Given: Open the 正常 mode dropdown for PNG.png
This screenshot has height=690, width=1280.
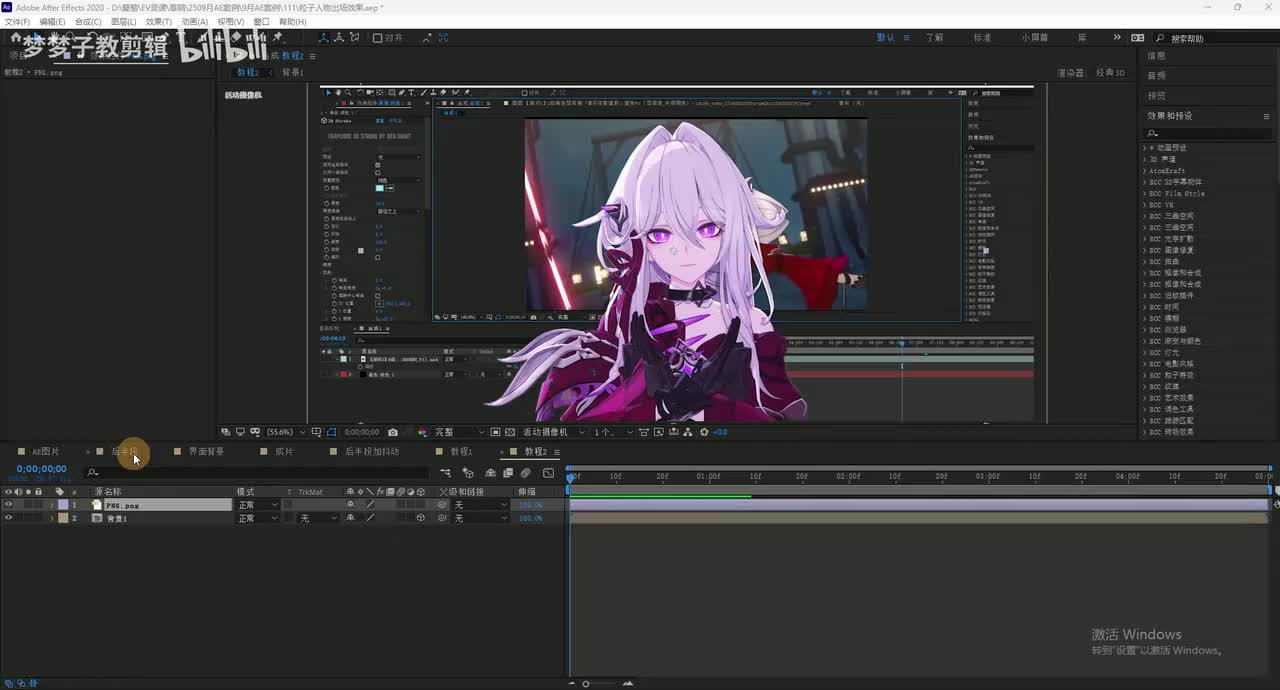Looking at the screenshot, I should [x=257, y=505].
